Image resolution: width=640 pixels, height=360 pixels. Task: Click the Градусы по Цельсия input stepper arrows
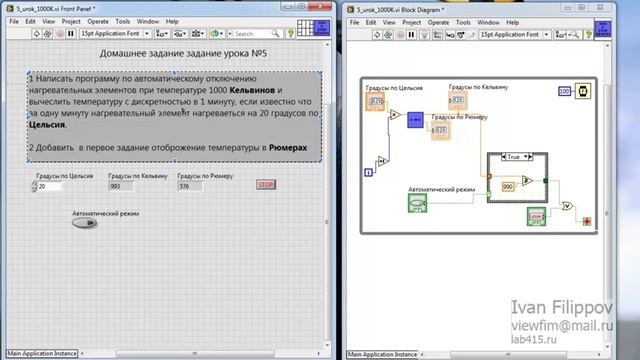click(34, 187)
